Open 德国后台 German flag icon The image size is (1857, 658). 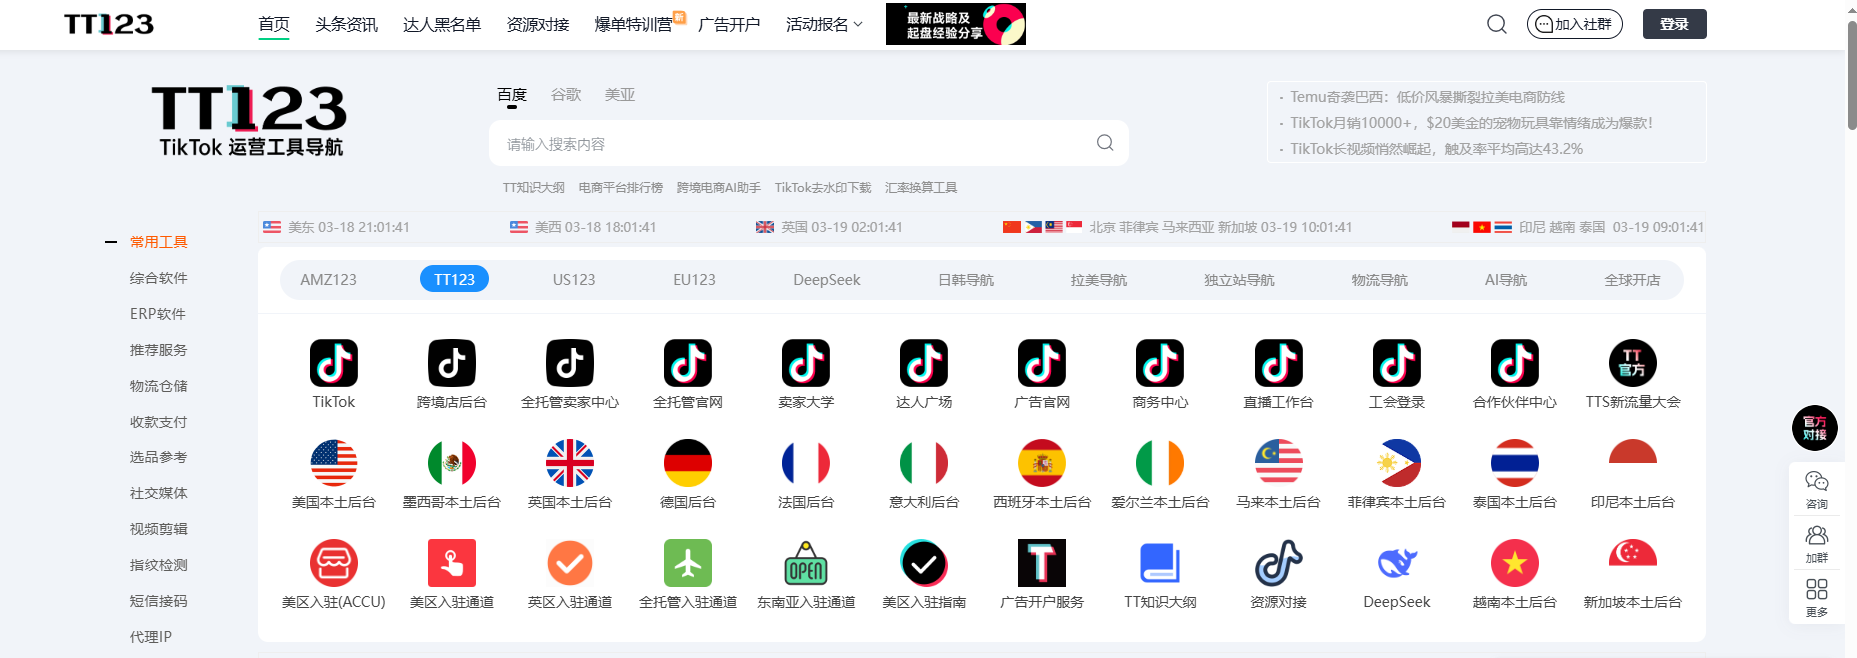click(x=688, y=463)
